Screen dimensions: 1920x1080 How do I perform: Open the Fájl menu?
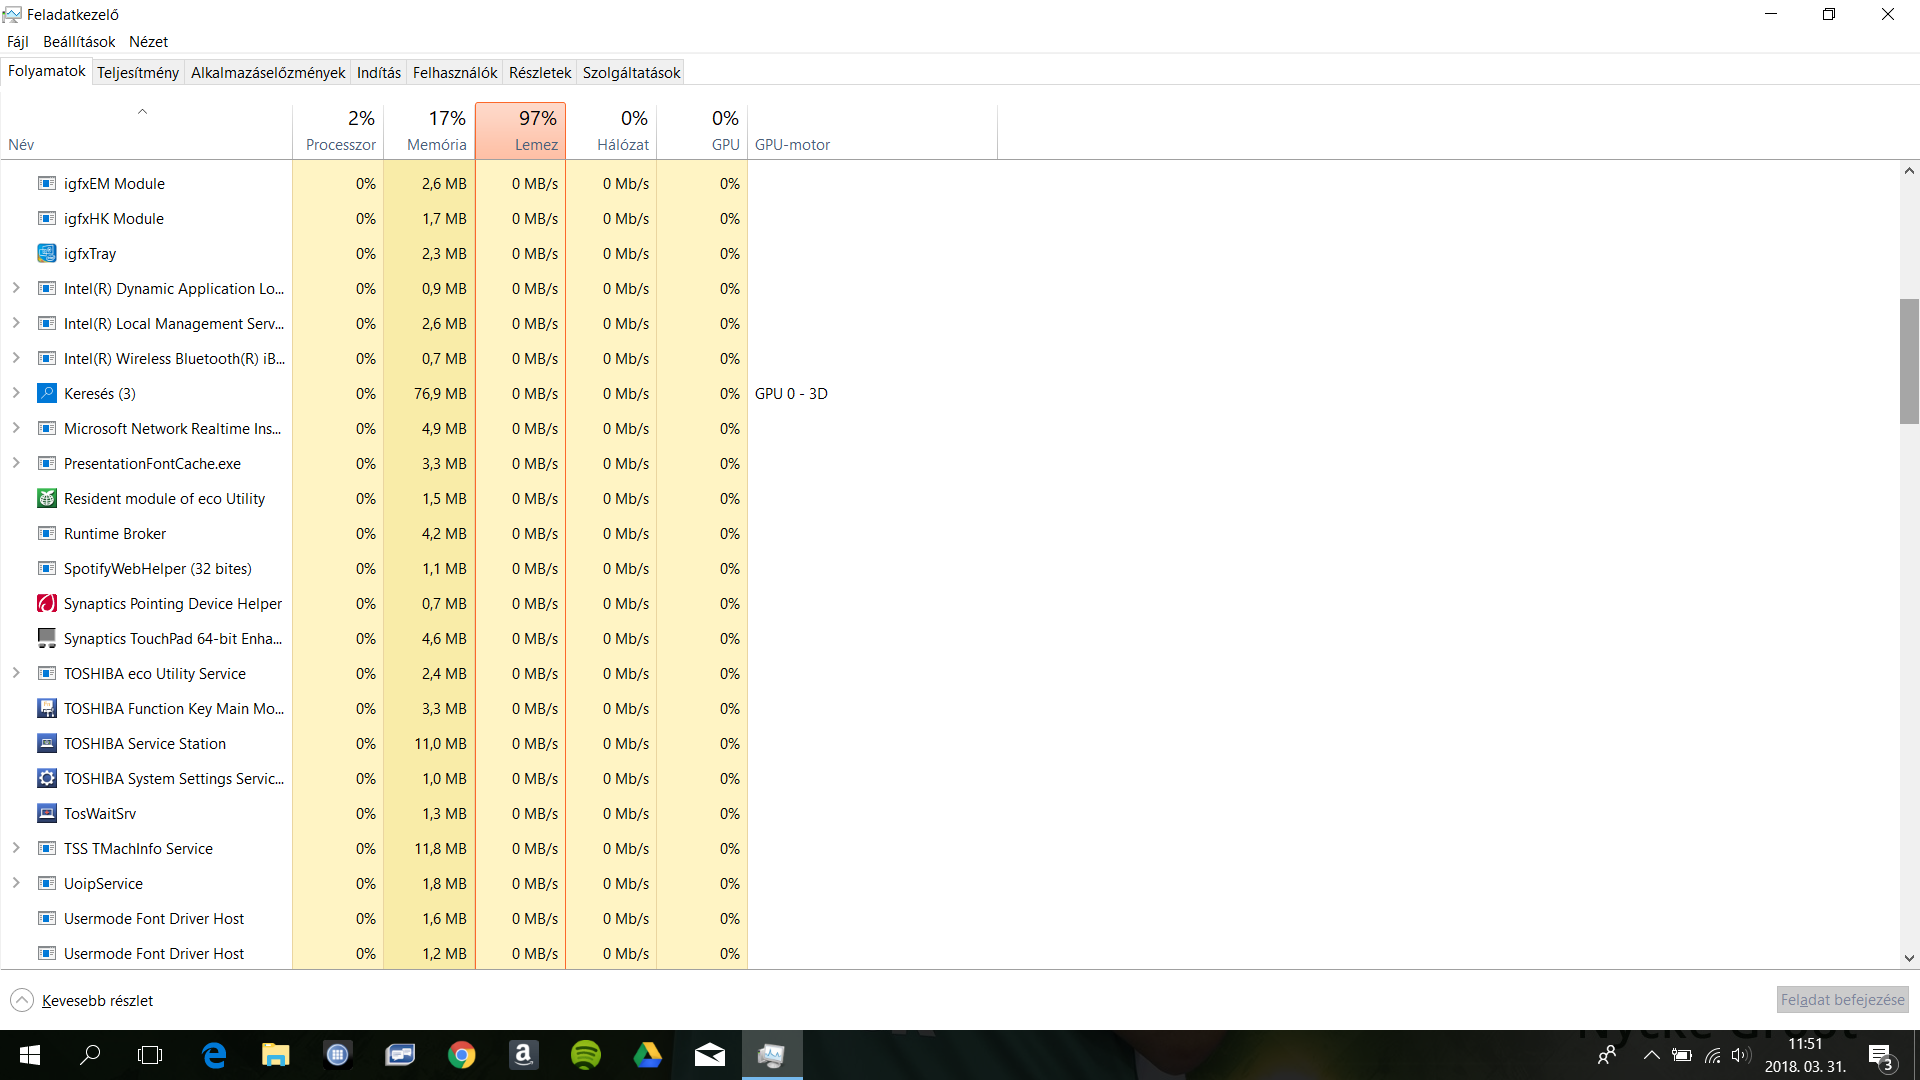18,41
